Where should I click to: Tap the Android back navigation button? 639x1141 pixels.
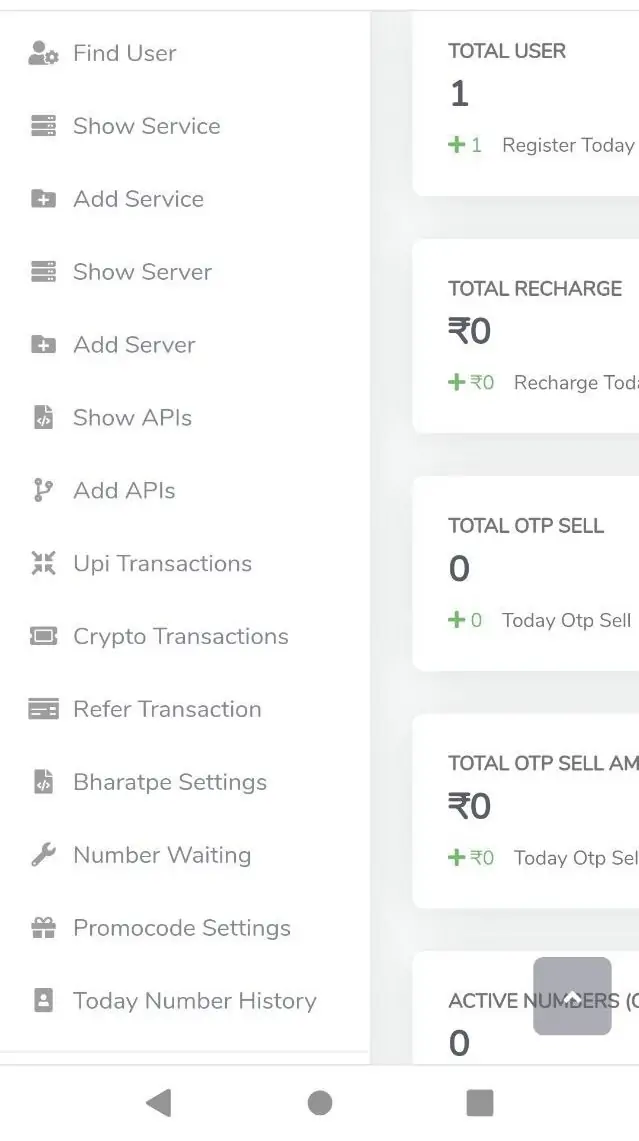(x=158, y=1103)
